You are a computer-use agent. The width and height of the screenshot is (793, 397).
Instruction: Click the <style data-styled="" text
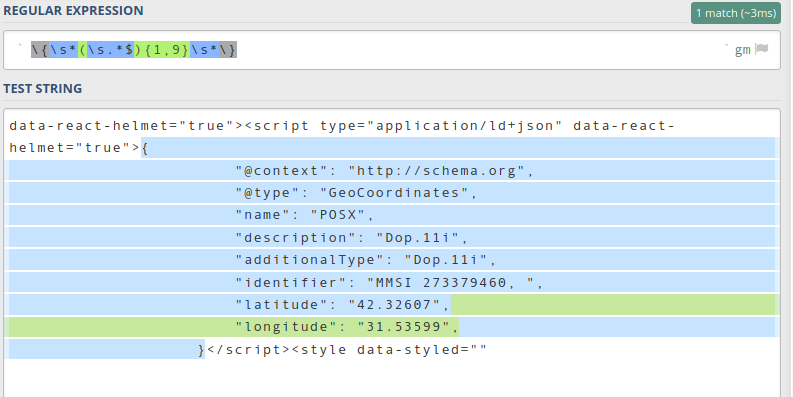(x=389, y=349)
